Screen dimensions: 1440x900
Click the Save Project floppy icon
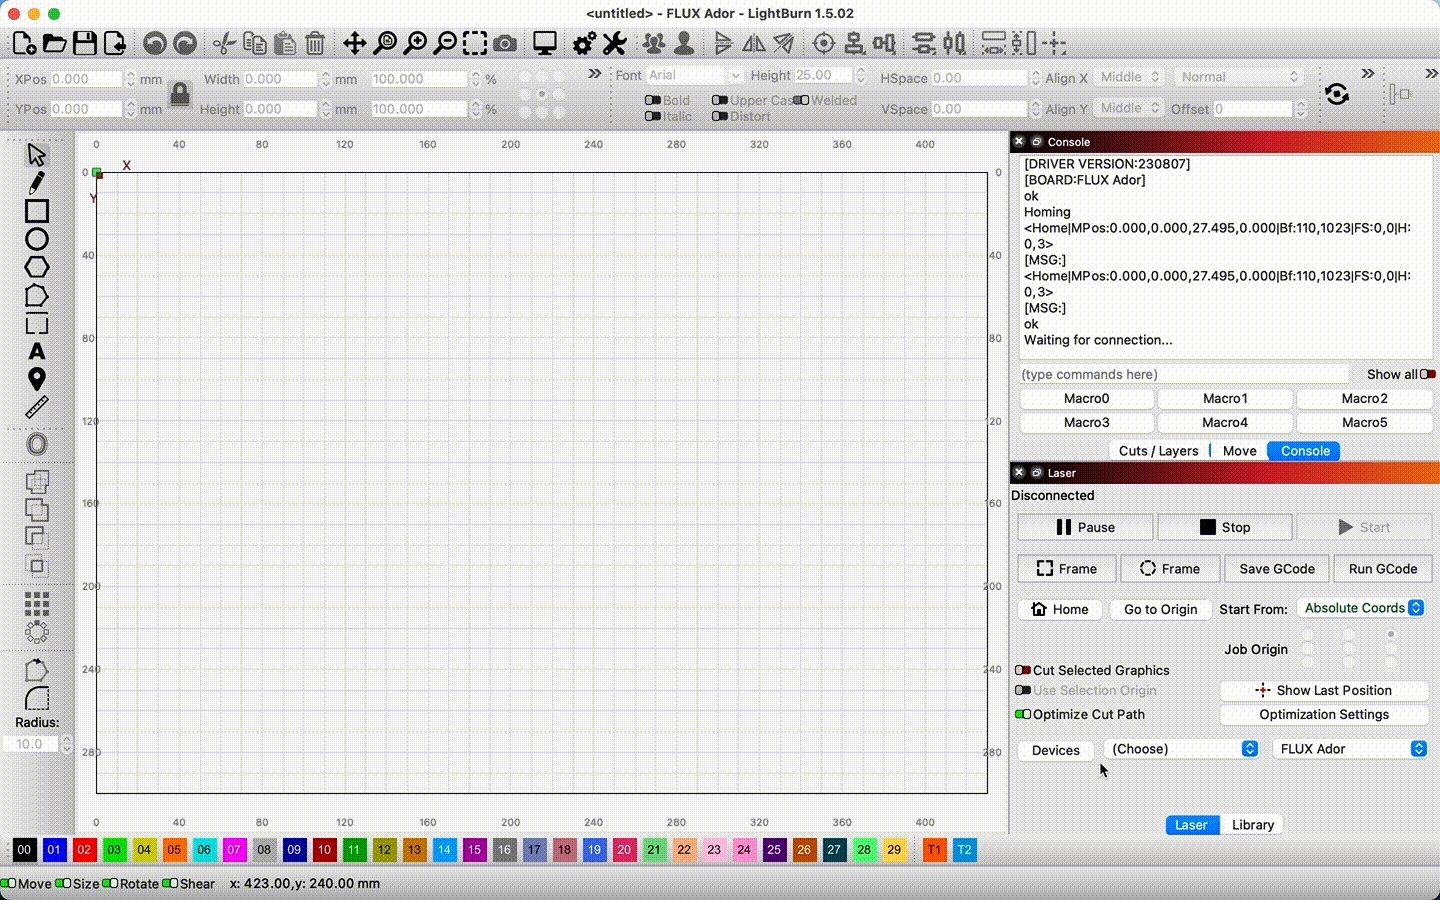tap(85, 43)
